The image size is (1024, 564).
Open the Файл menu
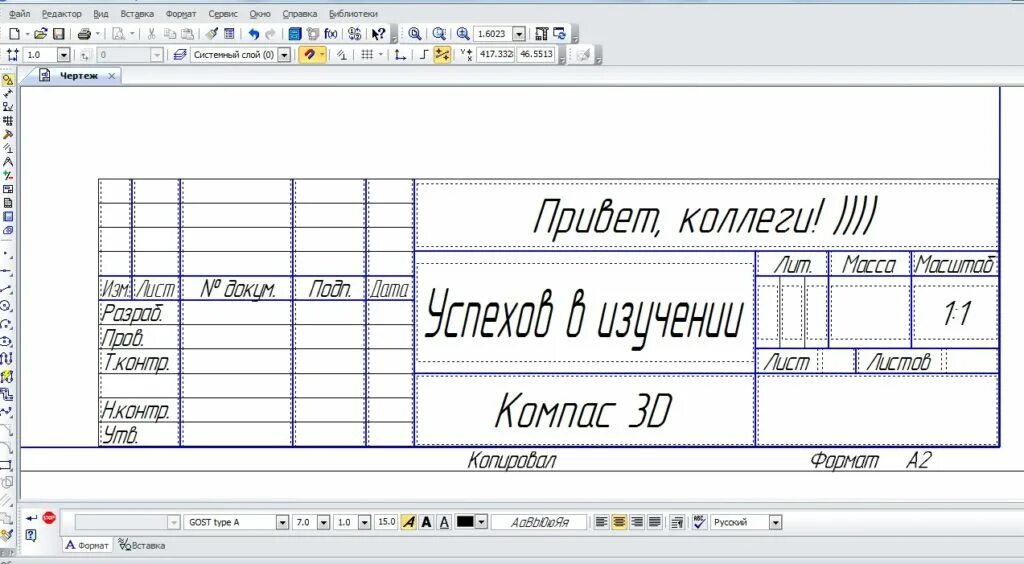point(20,14)
